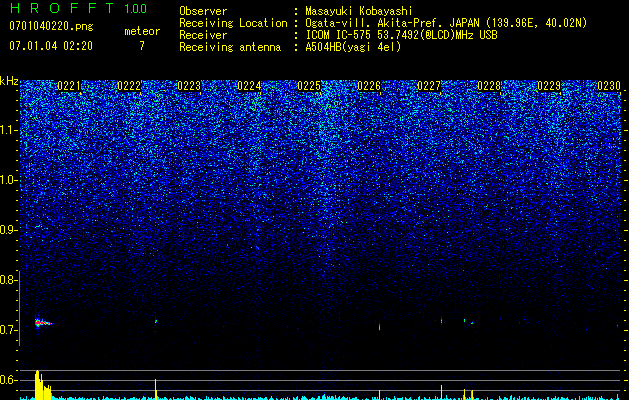Click the 0227 time marker
The height and width of the screenshot is (400, 629).
pos(429,86)
